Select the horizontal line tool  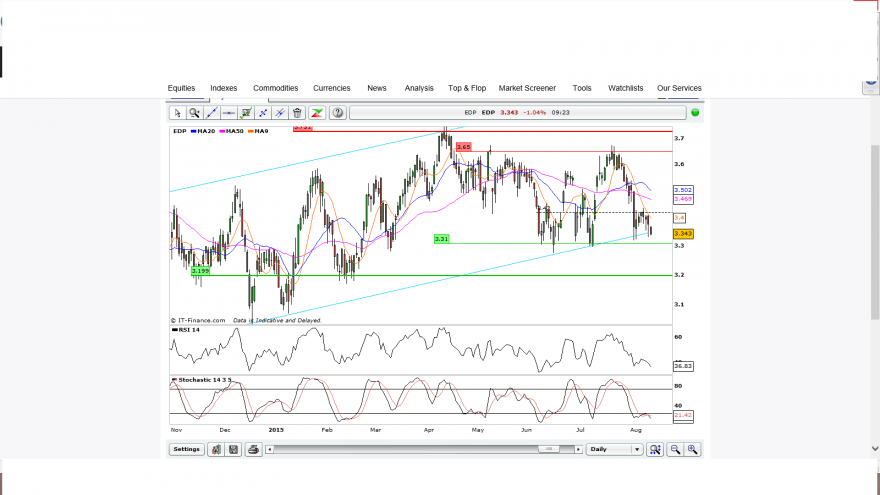(228, 113)
